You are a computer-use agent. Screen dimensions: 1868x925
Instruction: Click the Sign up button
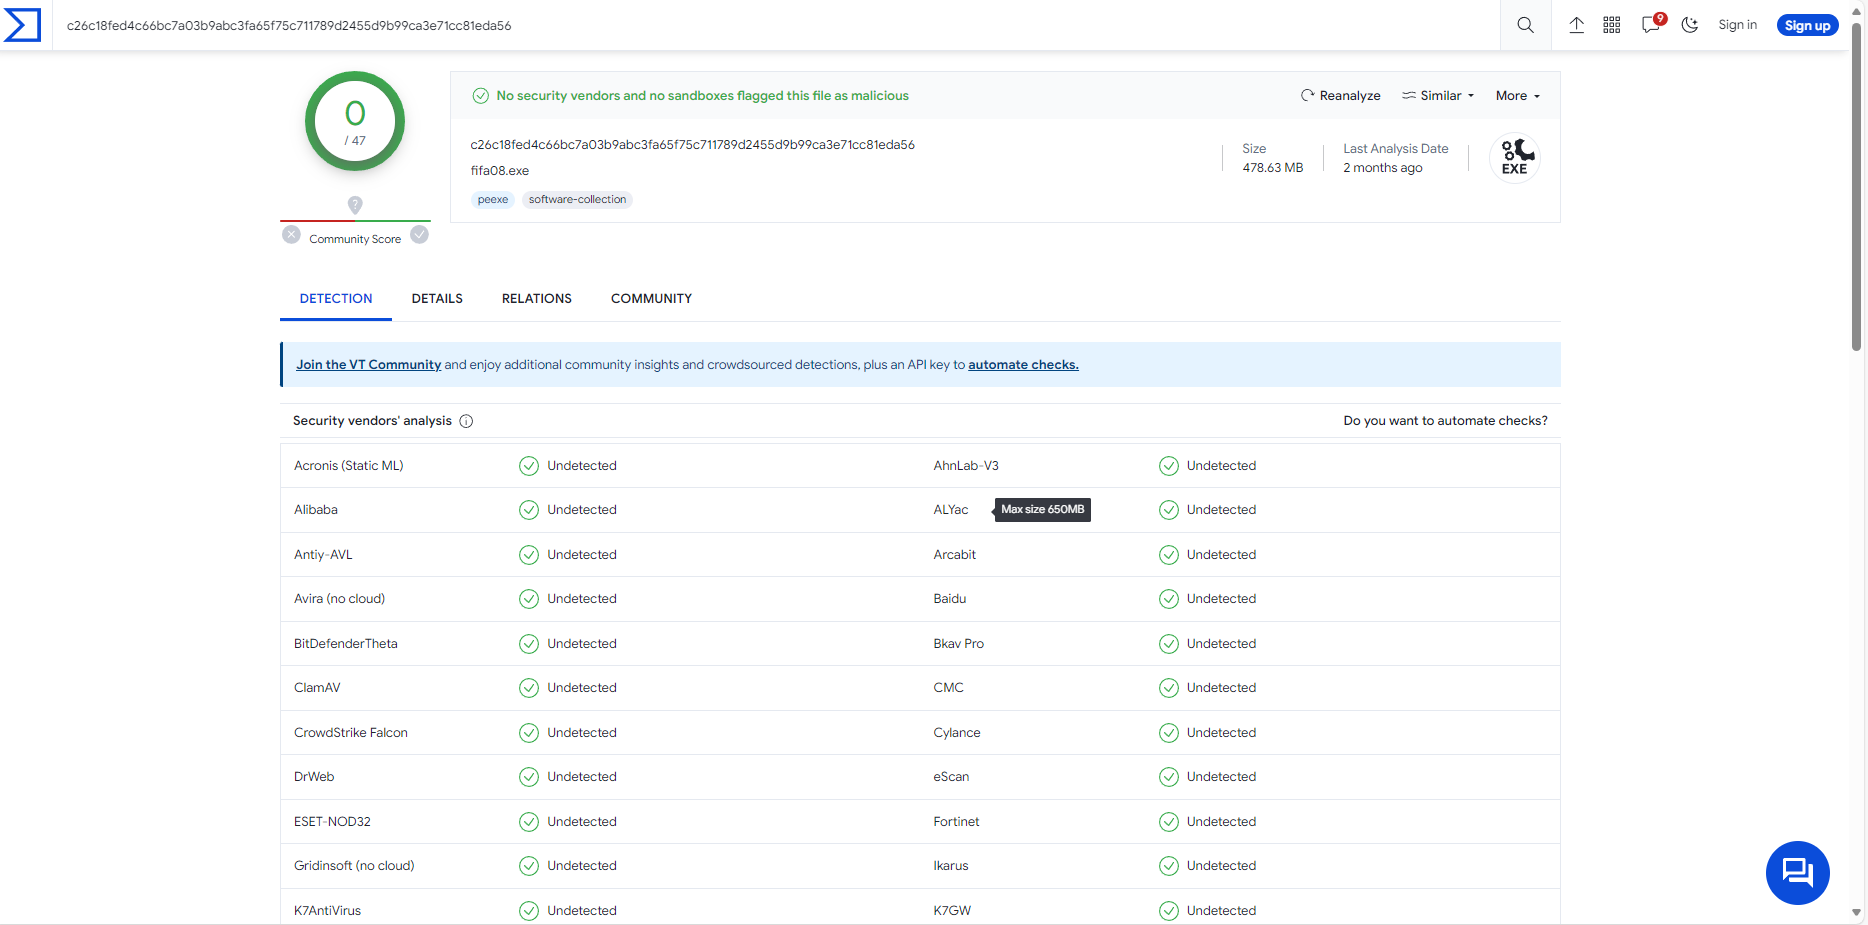tap(1807, 26)
